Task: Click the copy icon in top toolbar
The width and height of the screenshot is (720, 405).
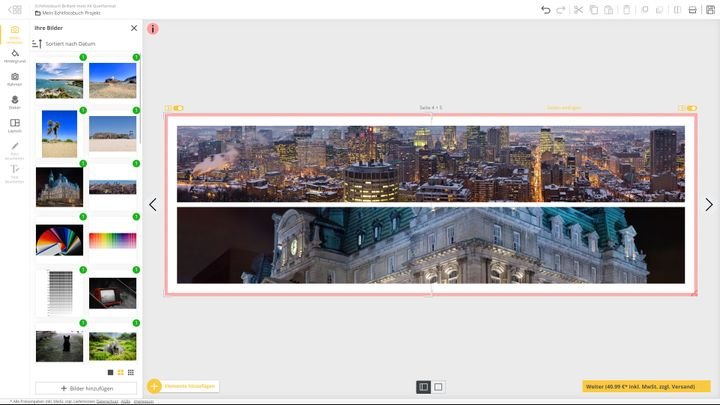Action: pos(594,10)
